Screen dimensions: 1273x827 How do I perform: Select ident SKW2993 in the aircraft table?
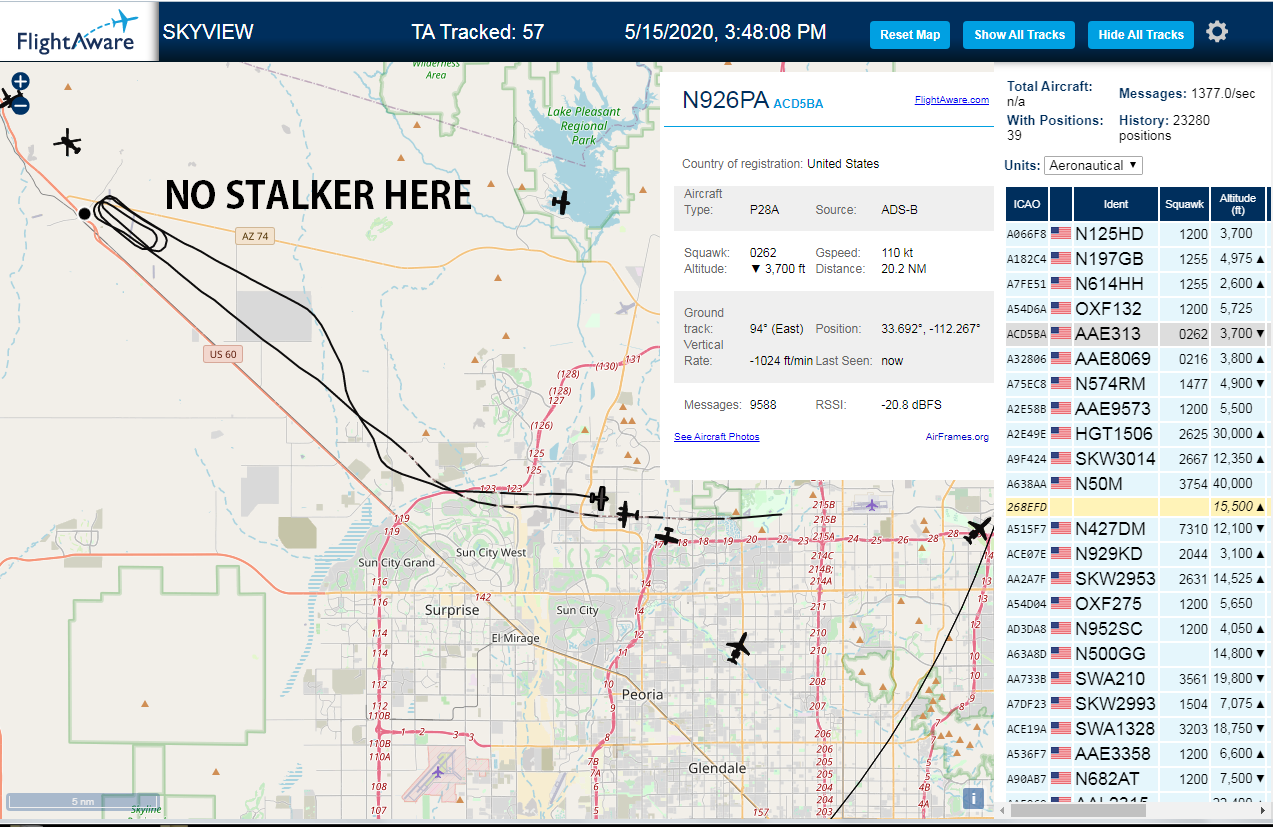pos(1115,704)
